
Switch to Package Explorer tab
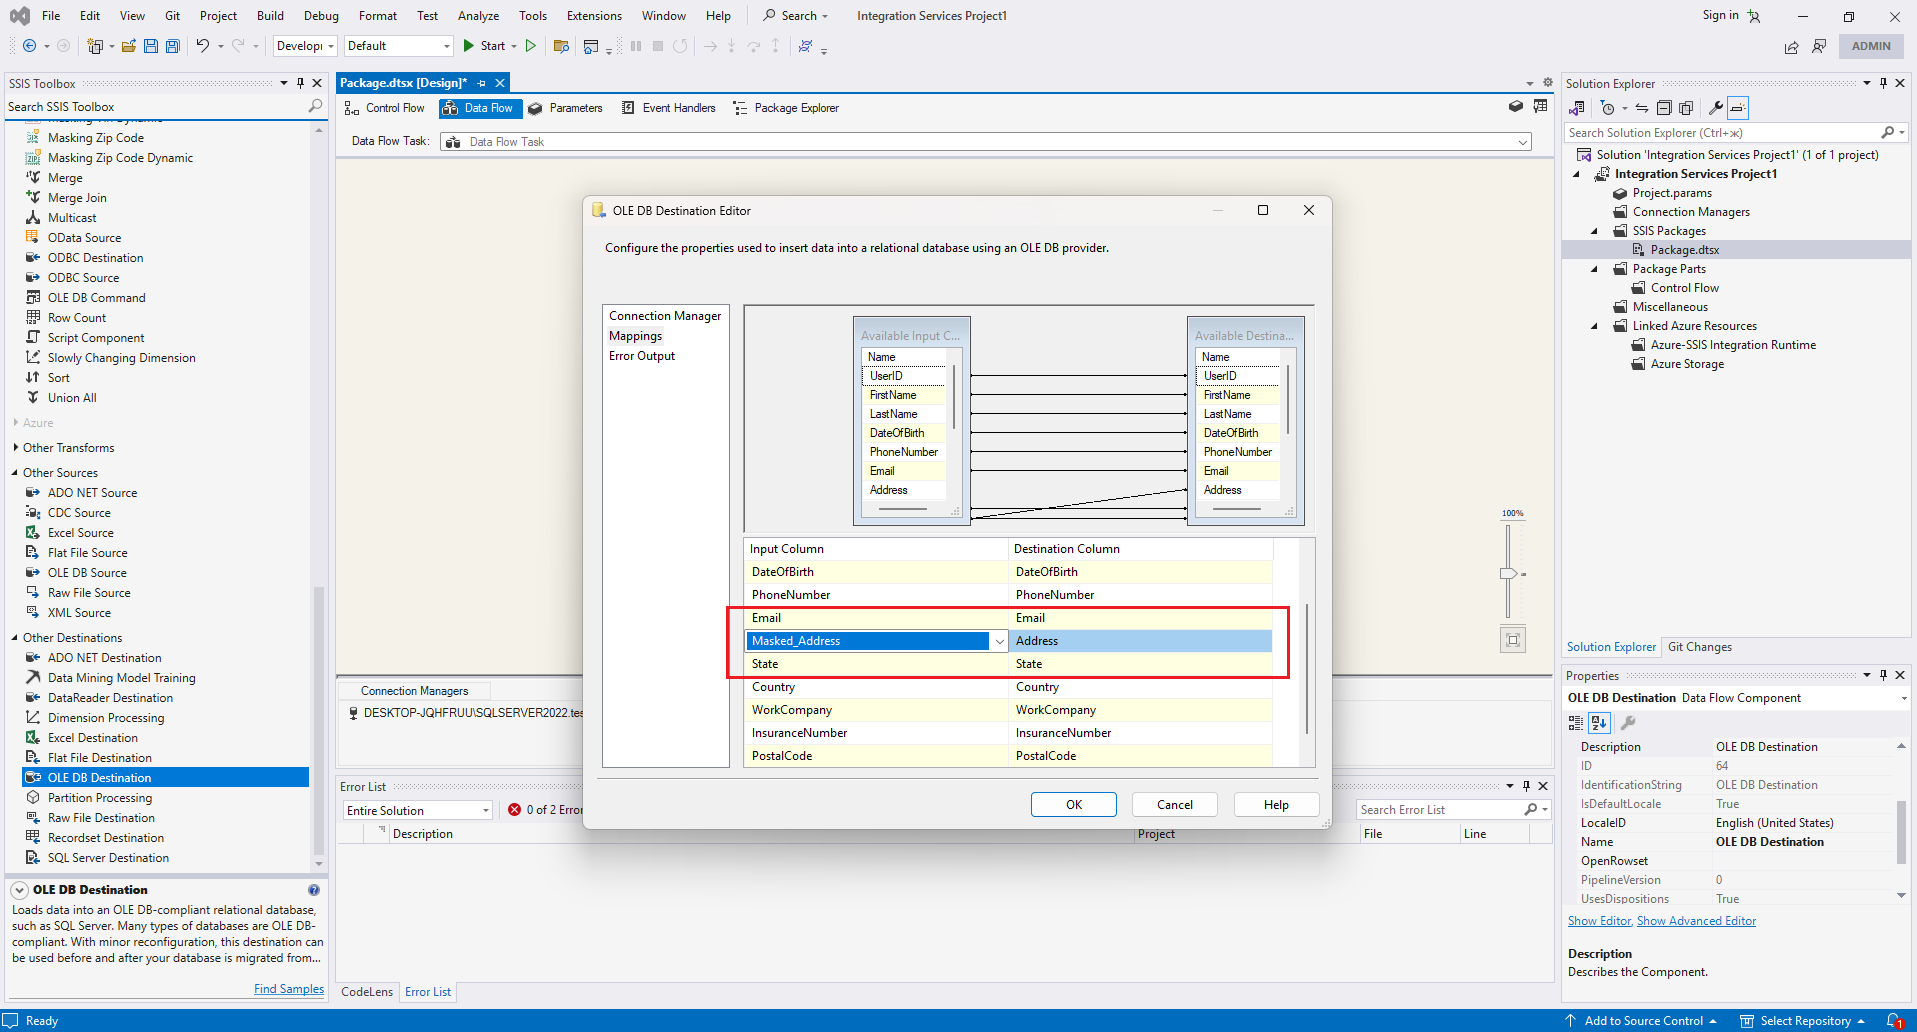pyautogui.click(x=786, y=108)
